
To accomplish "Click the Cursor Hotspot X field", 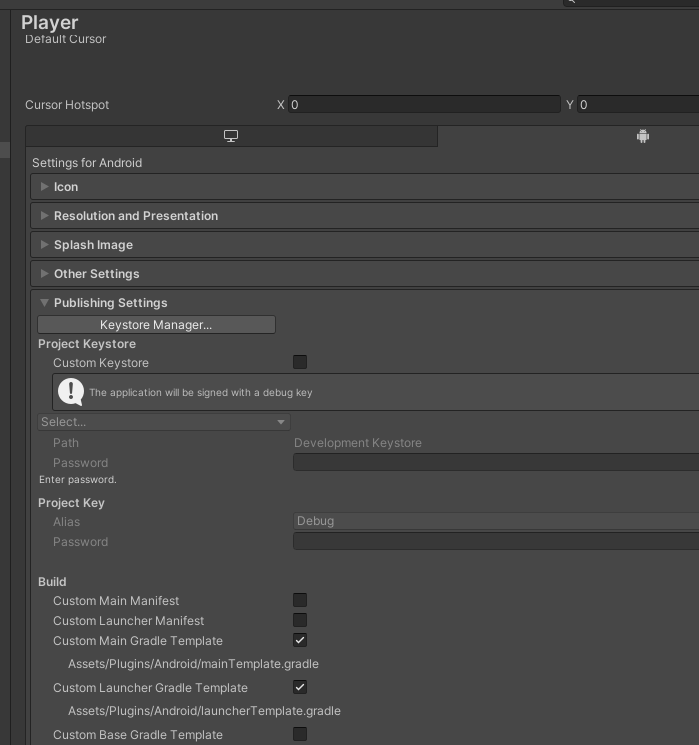I will tap(424, 105).
